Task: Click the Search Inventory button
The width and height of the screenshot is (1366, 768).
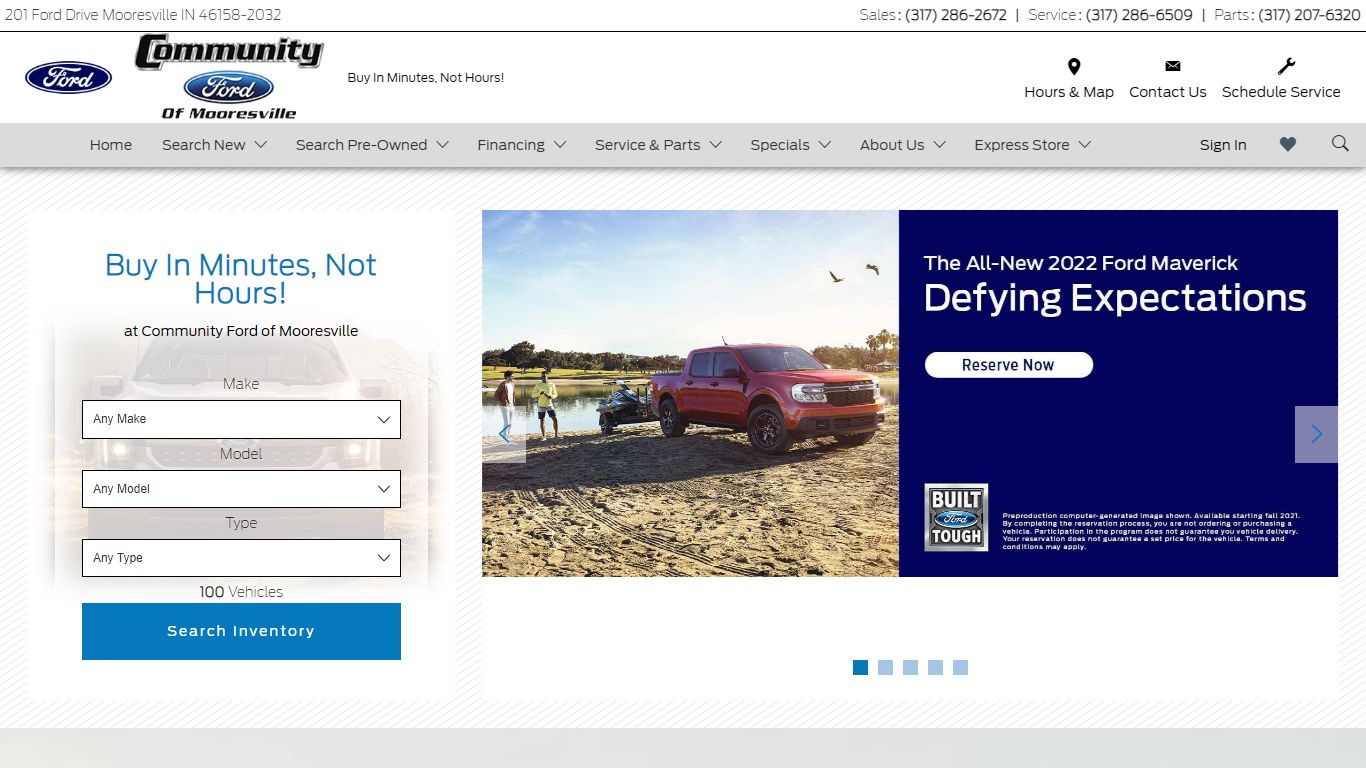Action: (x=241, y=631)
